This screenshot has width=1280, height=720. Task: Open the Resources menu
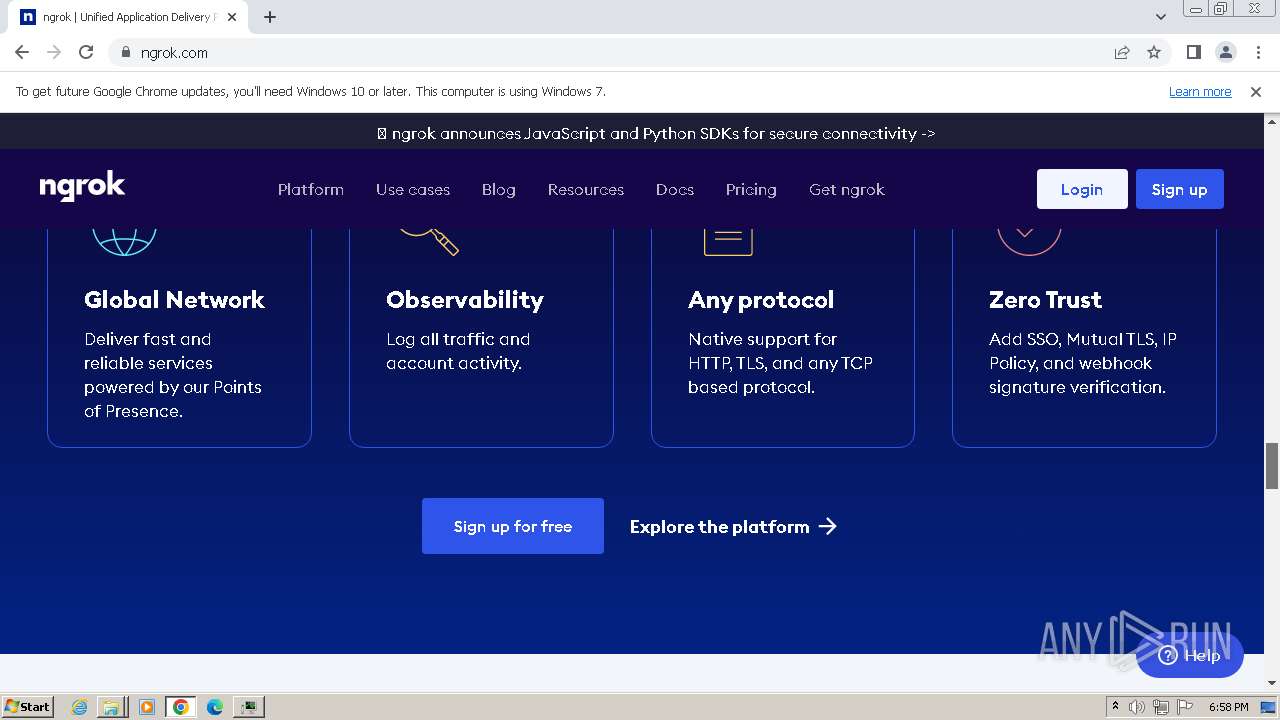click(586, 189)
